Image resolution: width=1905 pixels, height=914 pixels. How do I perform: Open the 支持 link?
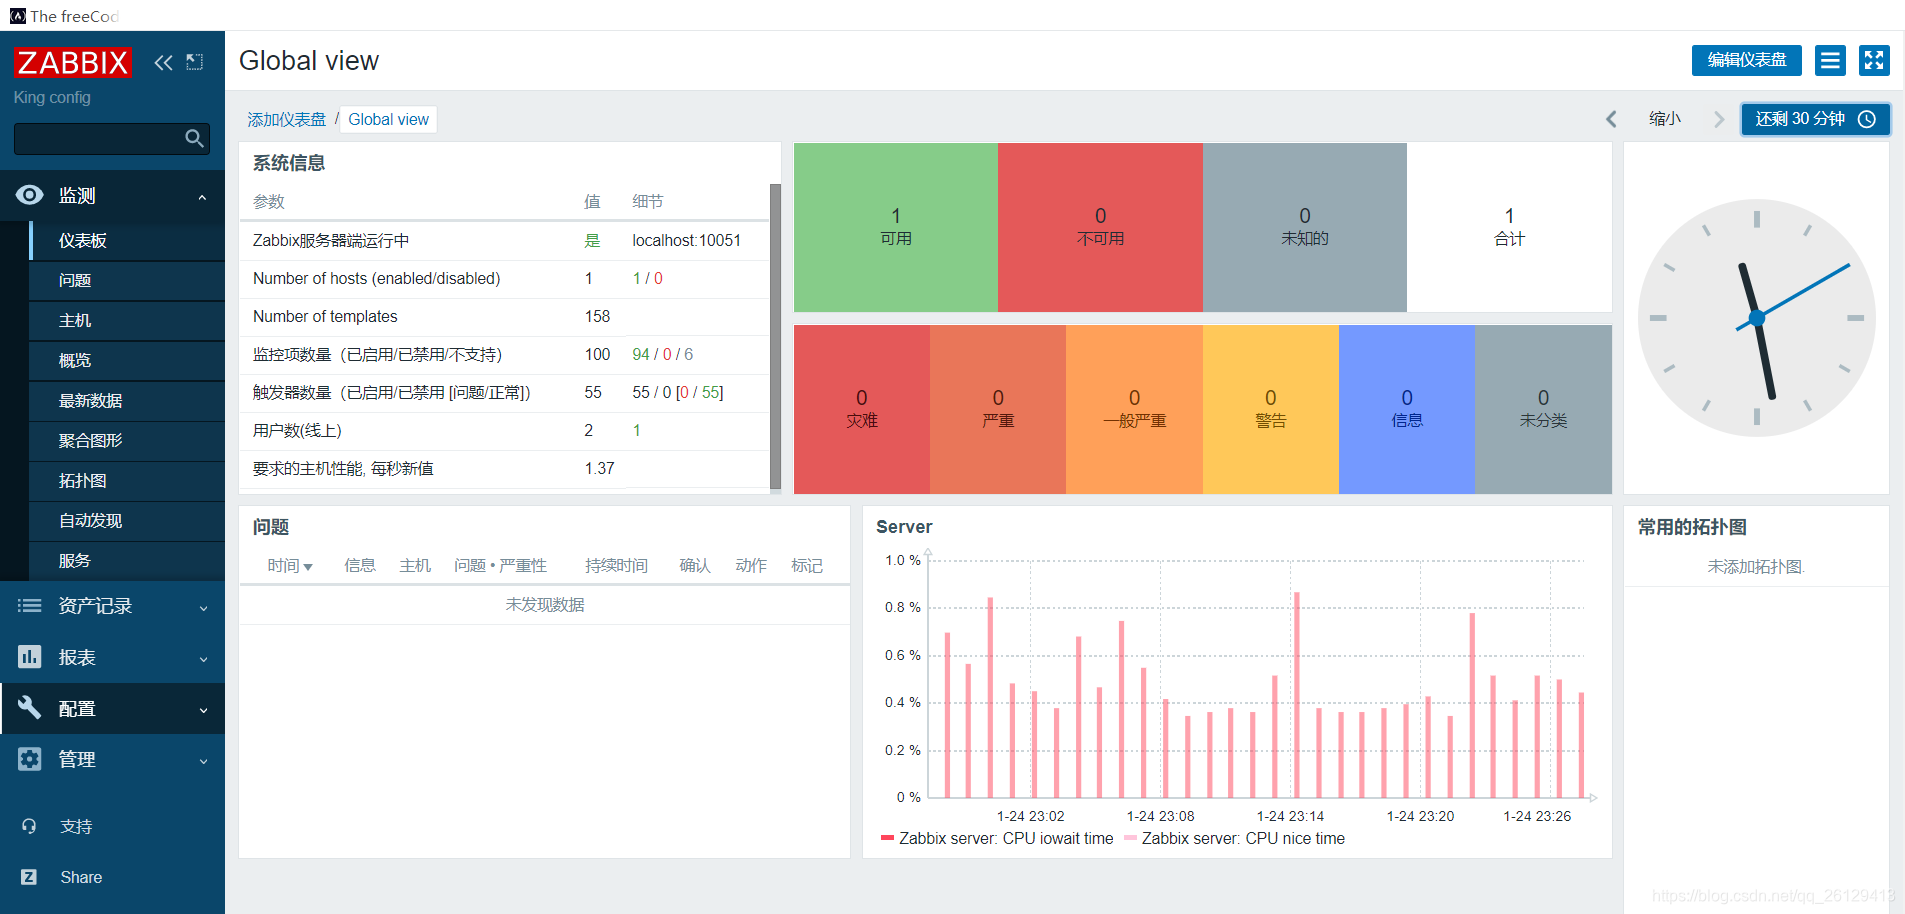click(x=76, y=826)
